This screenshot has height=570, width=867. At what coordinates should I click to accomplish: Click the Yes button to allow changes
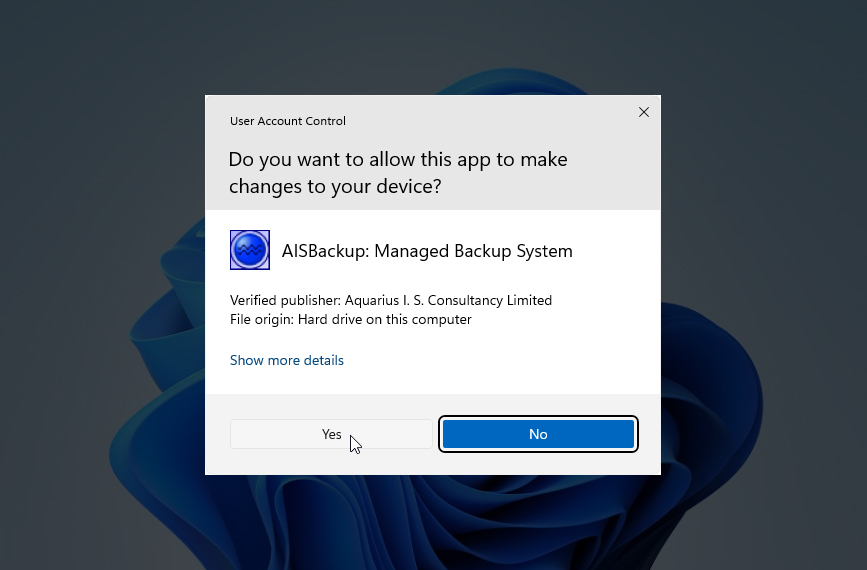331,434
